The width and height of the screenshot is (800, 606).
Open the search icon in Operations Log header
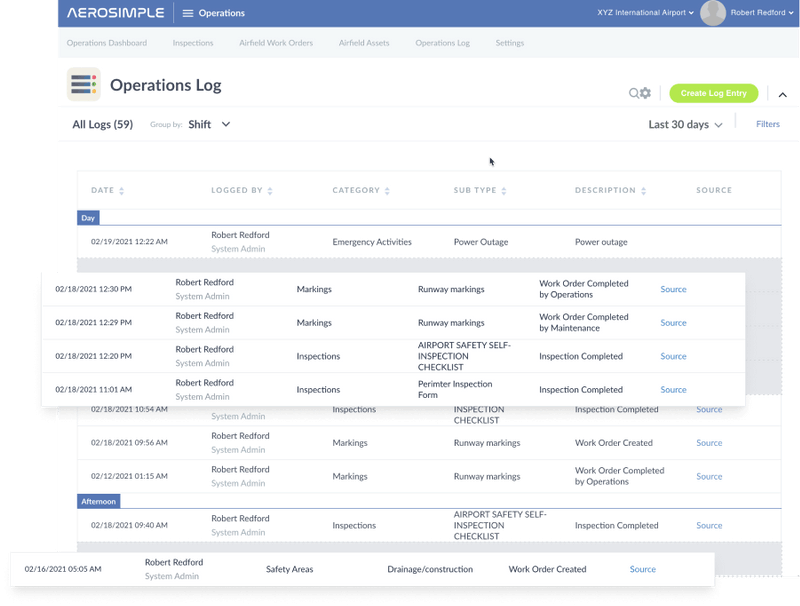click(x=632, y=93)
